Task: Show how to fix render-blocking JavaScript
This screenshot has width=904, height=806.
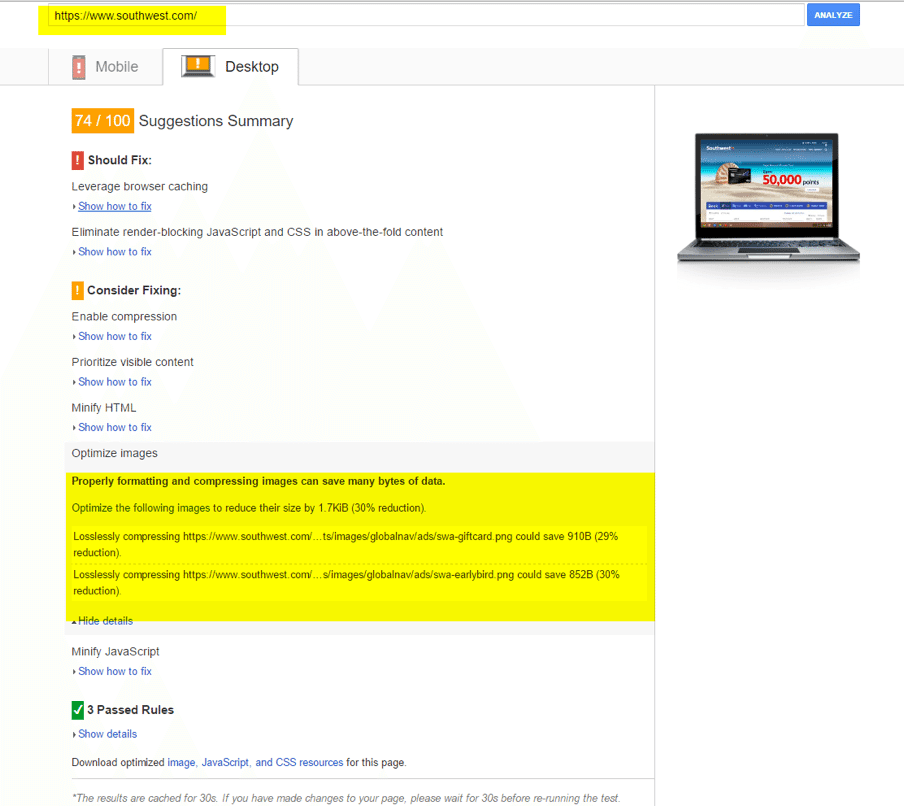Action: 114,252
